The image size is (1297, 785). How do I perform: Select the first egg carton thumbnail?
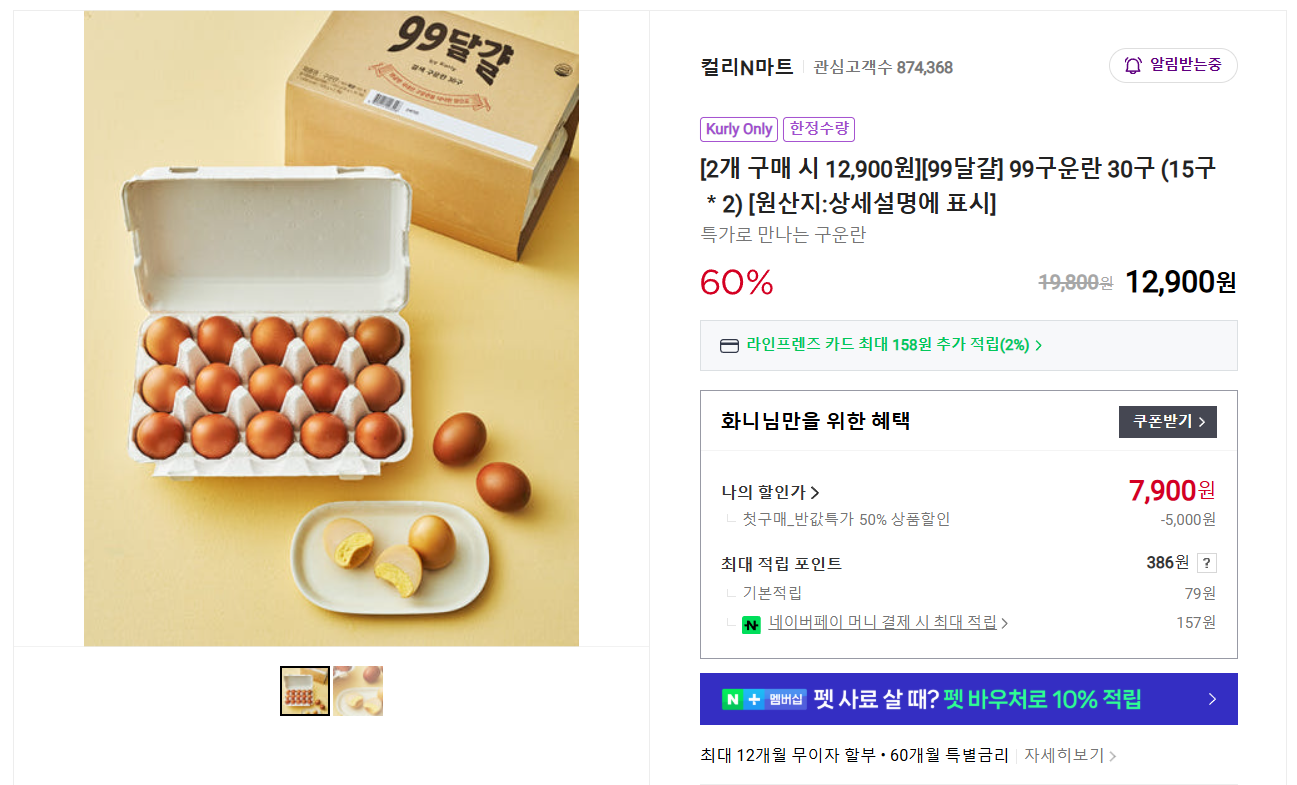click(304, 690)
